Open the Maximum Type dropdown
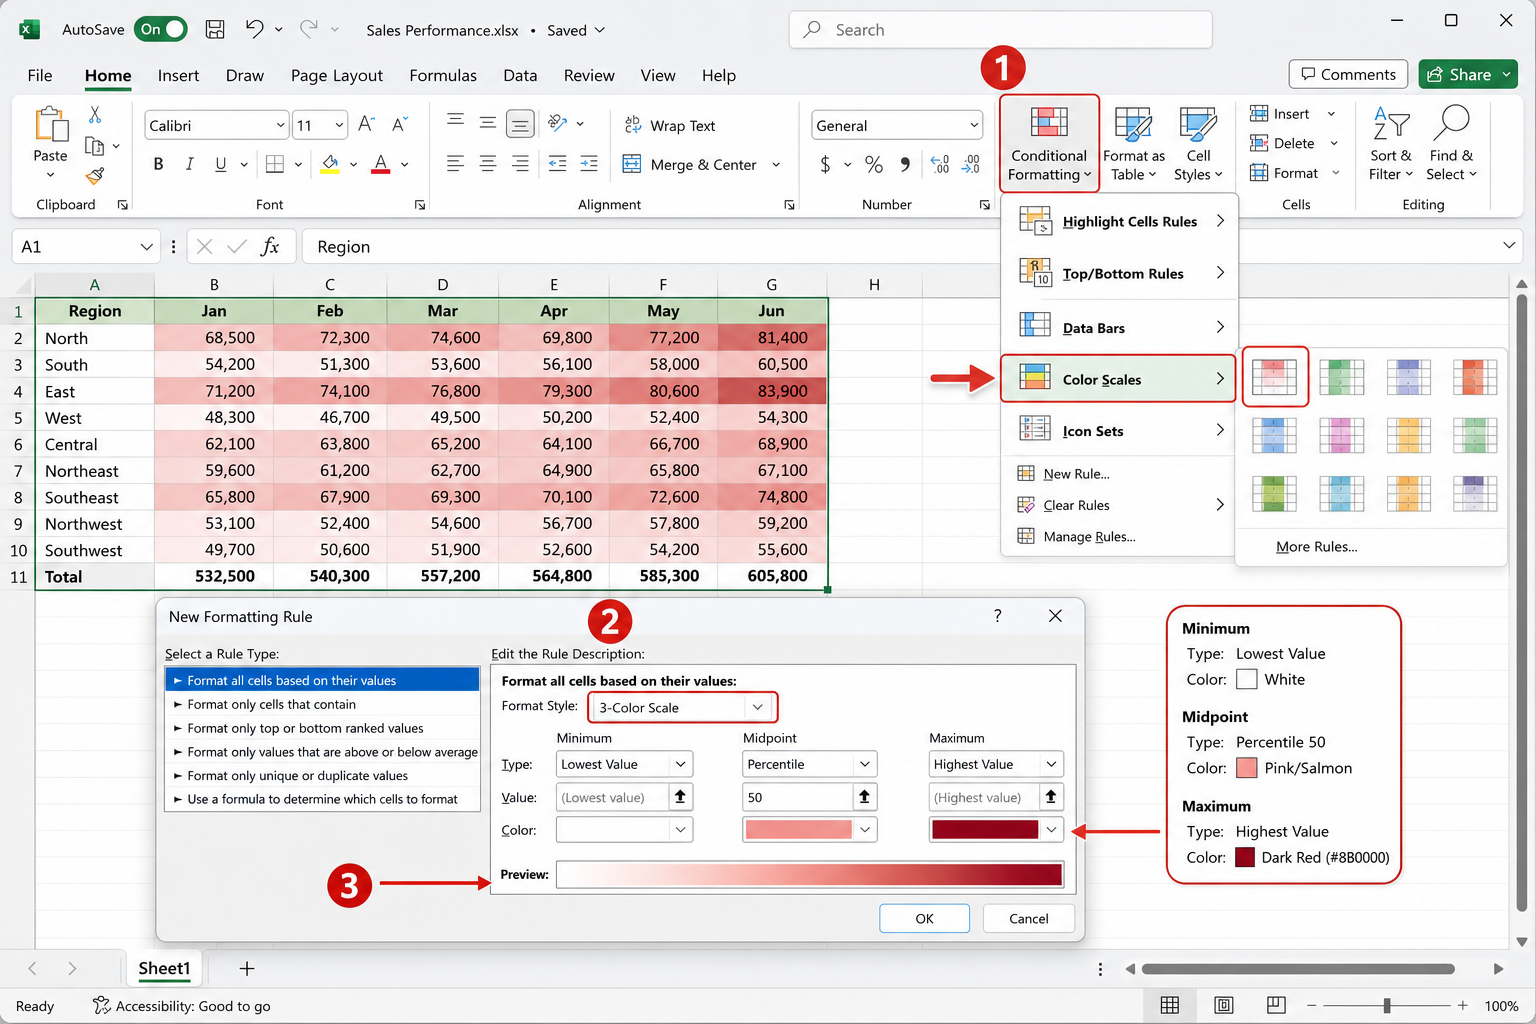1536x1024 pixels. [1051, 764]
